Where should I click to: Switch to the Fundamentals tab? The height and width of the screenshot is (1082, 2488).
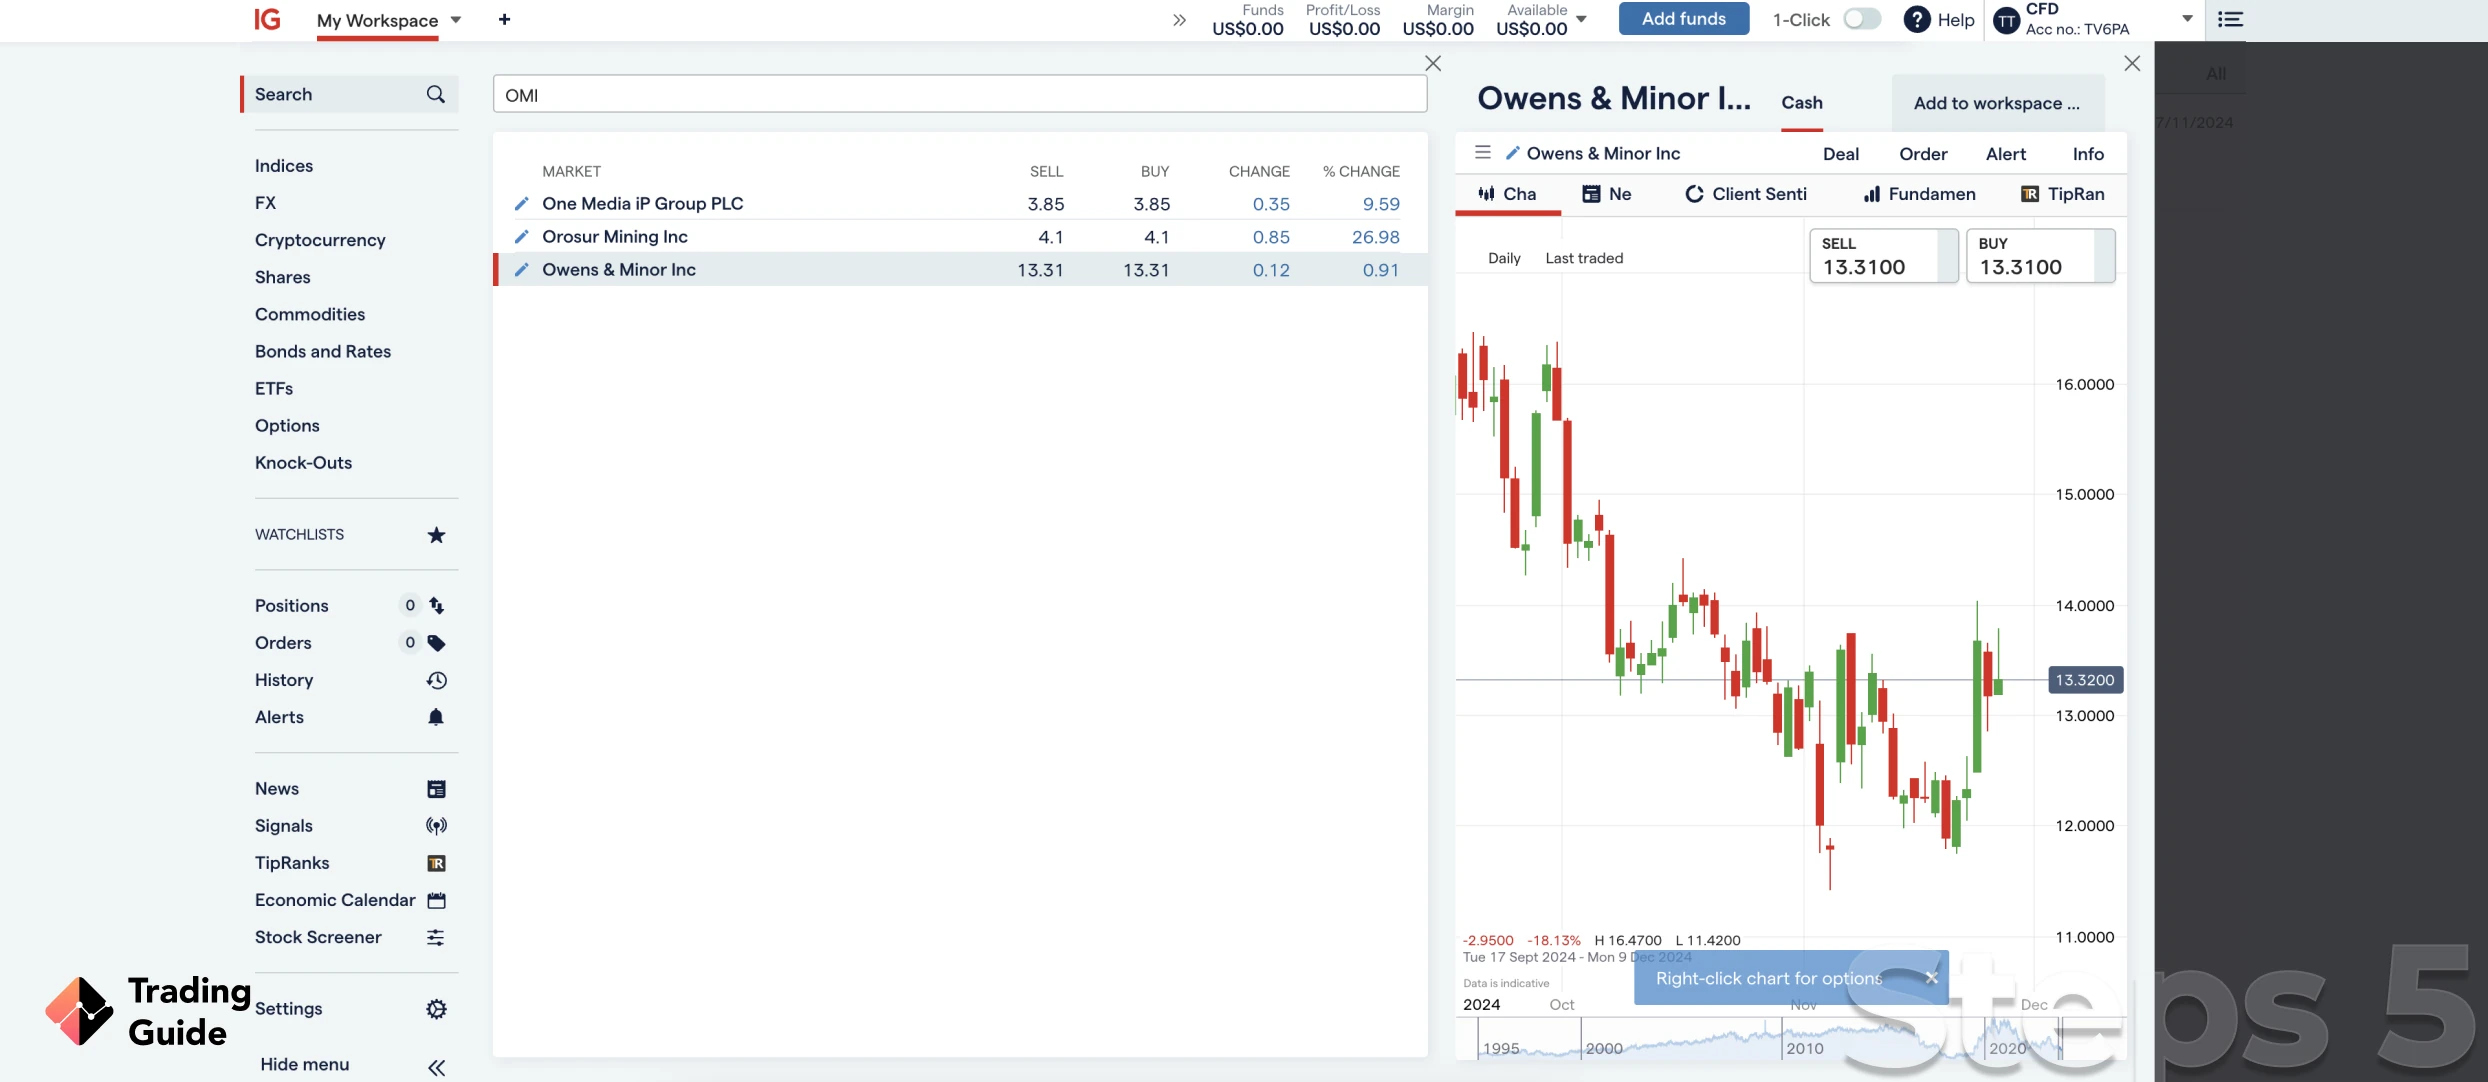tap(1919, 194)
